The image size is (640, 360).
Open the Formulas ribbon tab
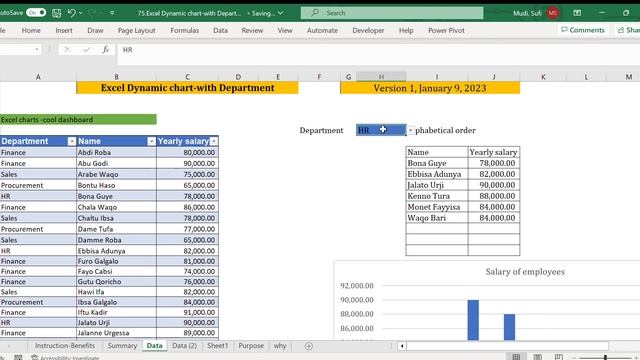click(x=184, y=30)
